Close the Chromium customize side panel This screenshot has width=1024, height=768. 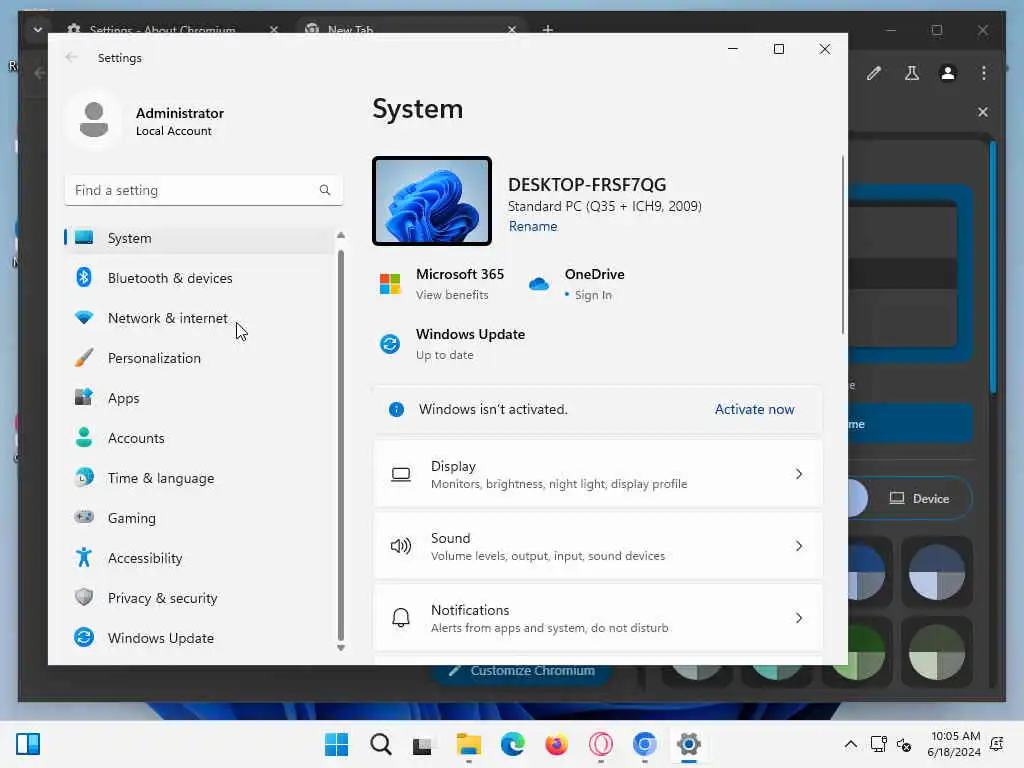pyautogui.click(x=982, y=112)
